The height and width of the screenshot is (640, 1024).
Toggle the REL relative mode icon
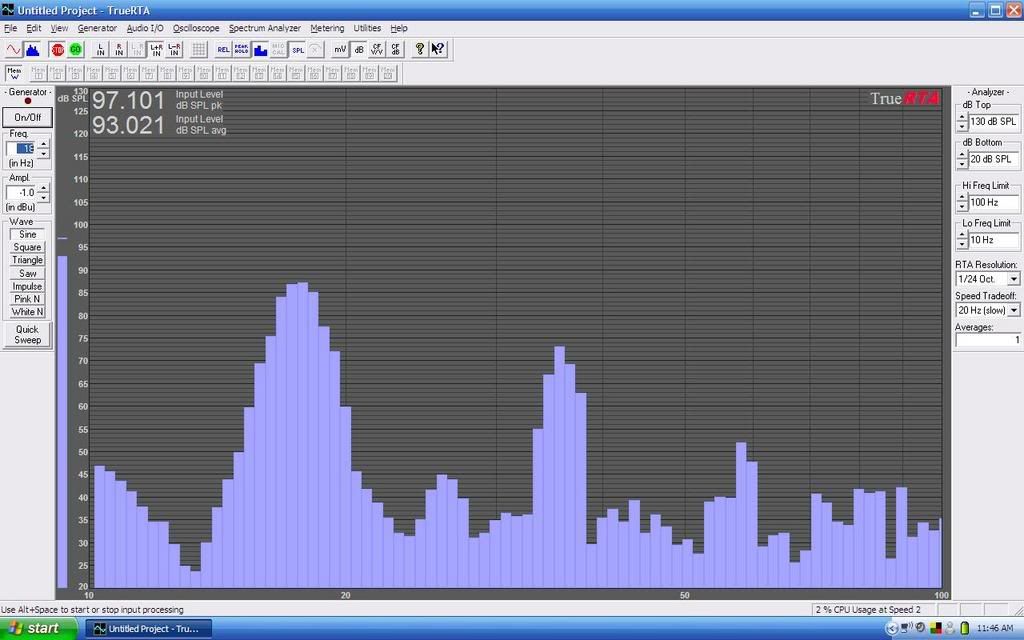tap(223, 50)
